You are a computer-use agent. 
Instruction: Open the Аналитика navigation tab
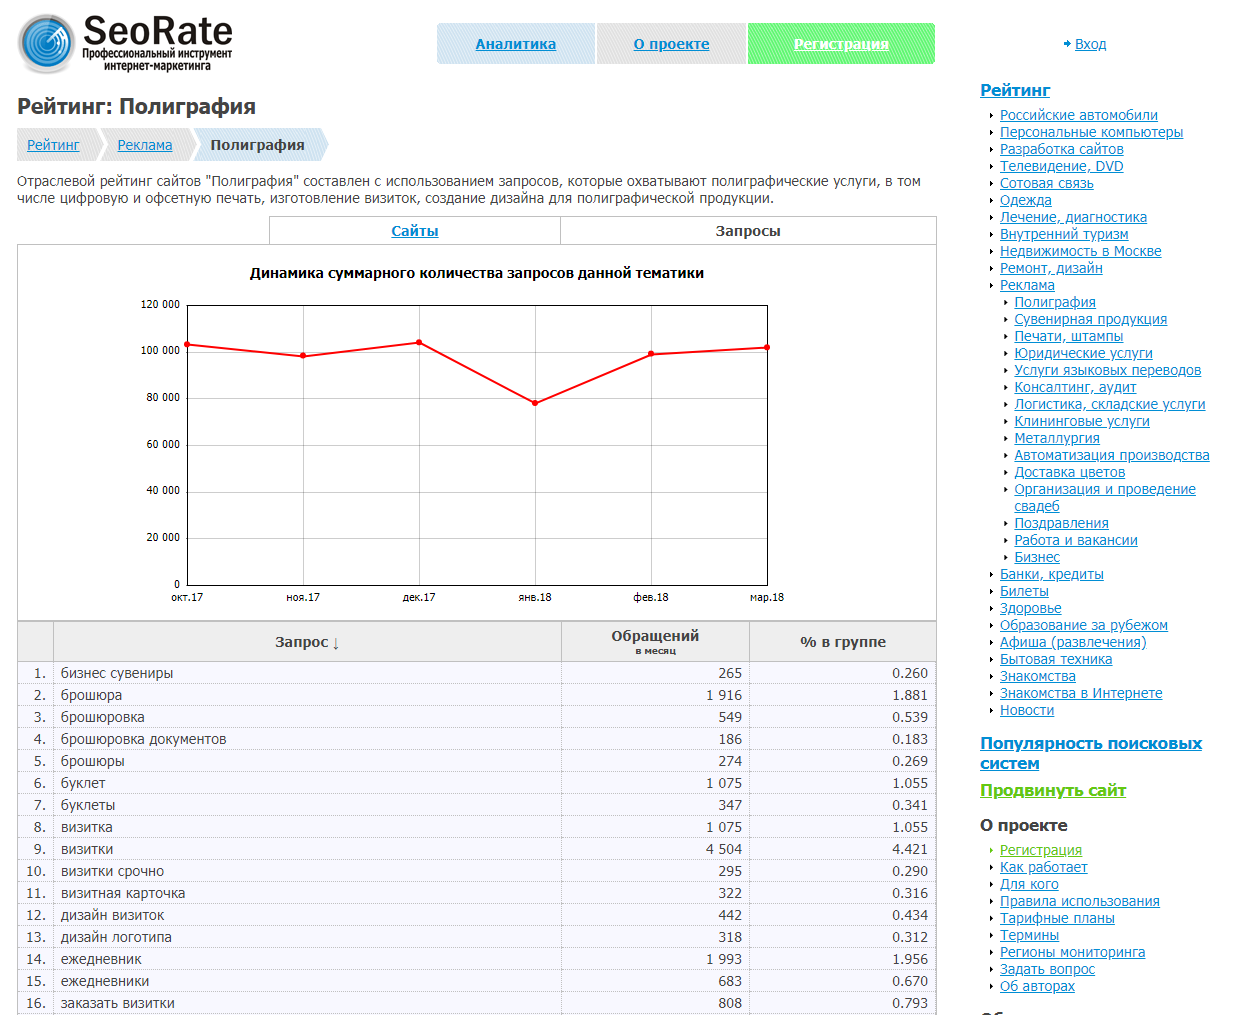point(515,44)
